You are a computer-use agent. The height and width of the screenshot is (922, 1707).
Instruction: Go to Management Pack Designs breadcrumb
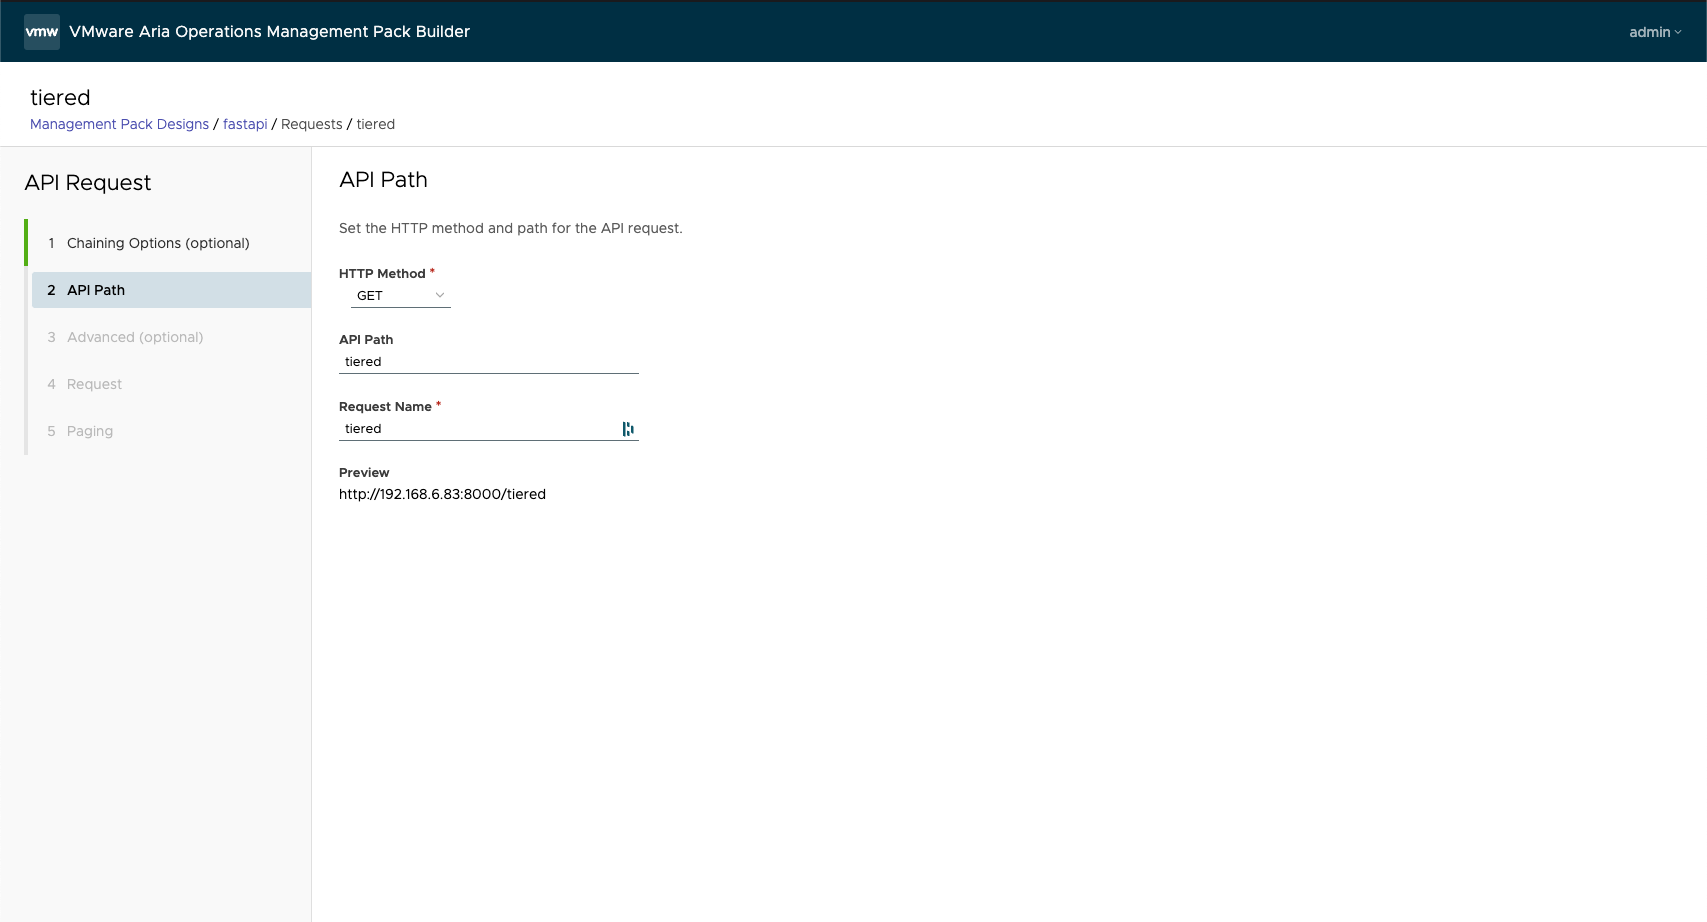point(119,124)
